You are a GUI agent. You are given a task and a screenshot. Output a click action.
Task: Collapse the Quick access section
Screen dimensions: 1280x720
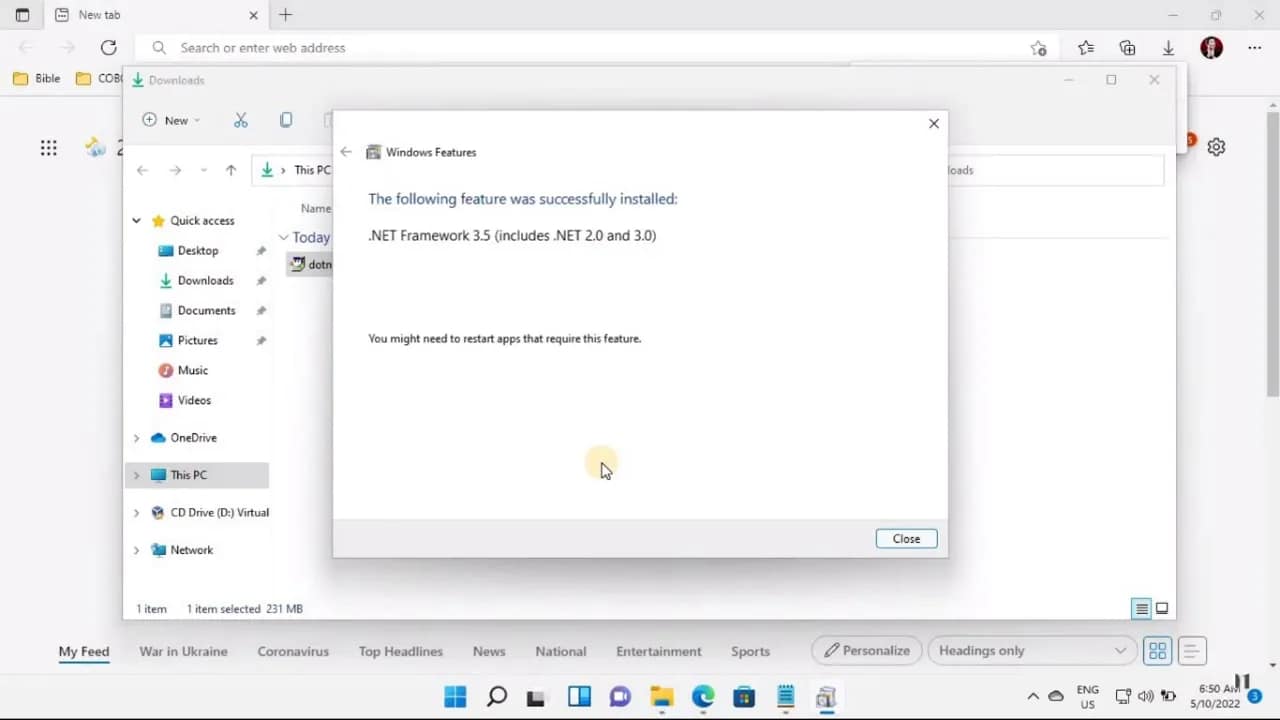(x=136, y=220)
